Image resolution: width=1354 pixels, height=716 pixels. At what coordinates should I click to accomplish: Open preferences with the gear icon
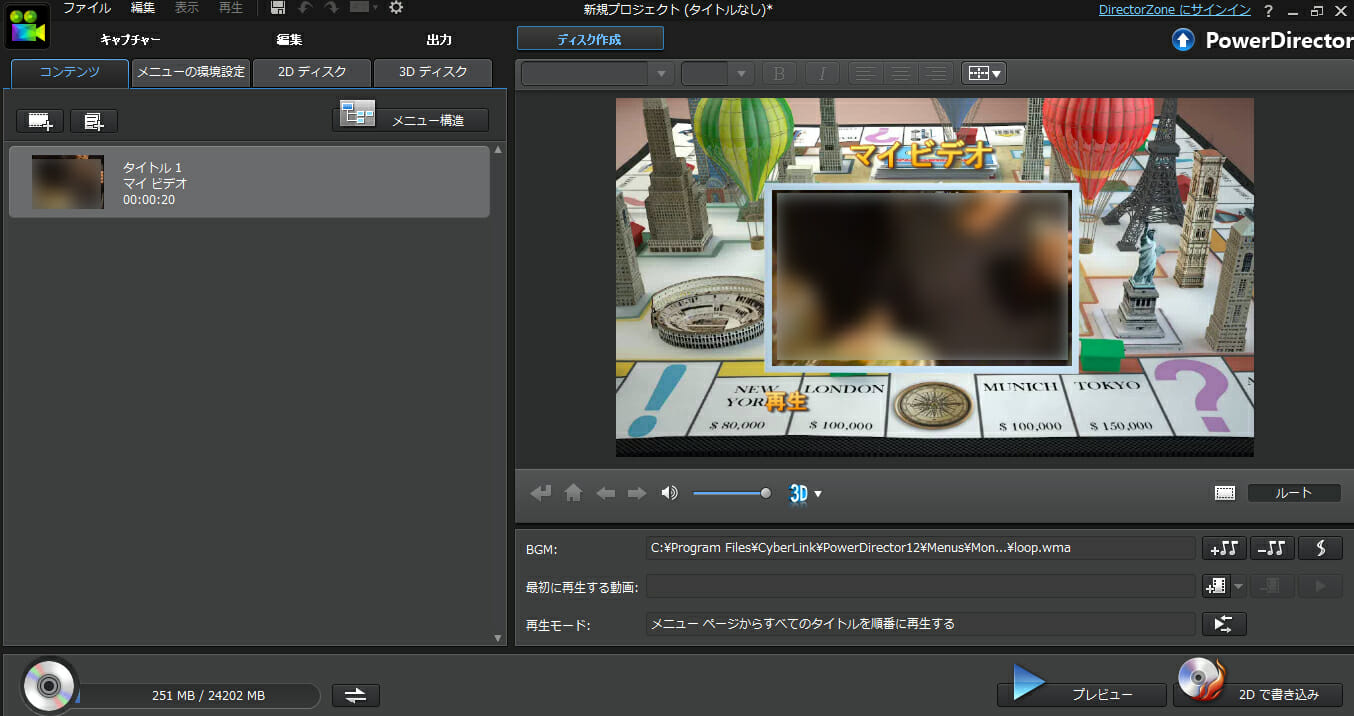(x=396, y=8)
